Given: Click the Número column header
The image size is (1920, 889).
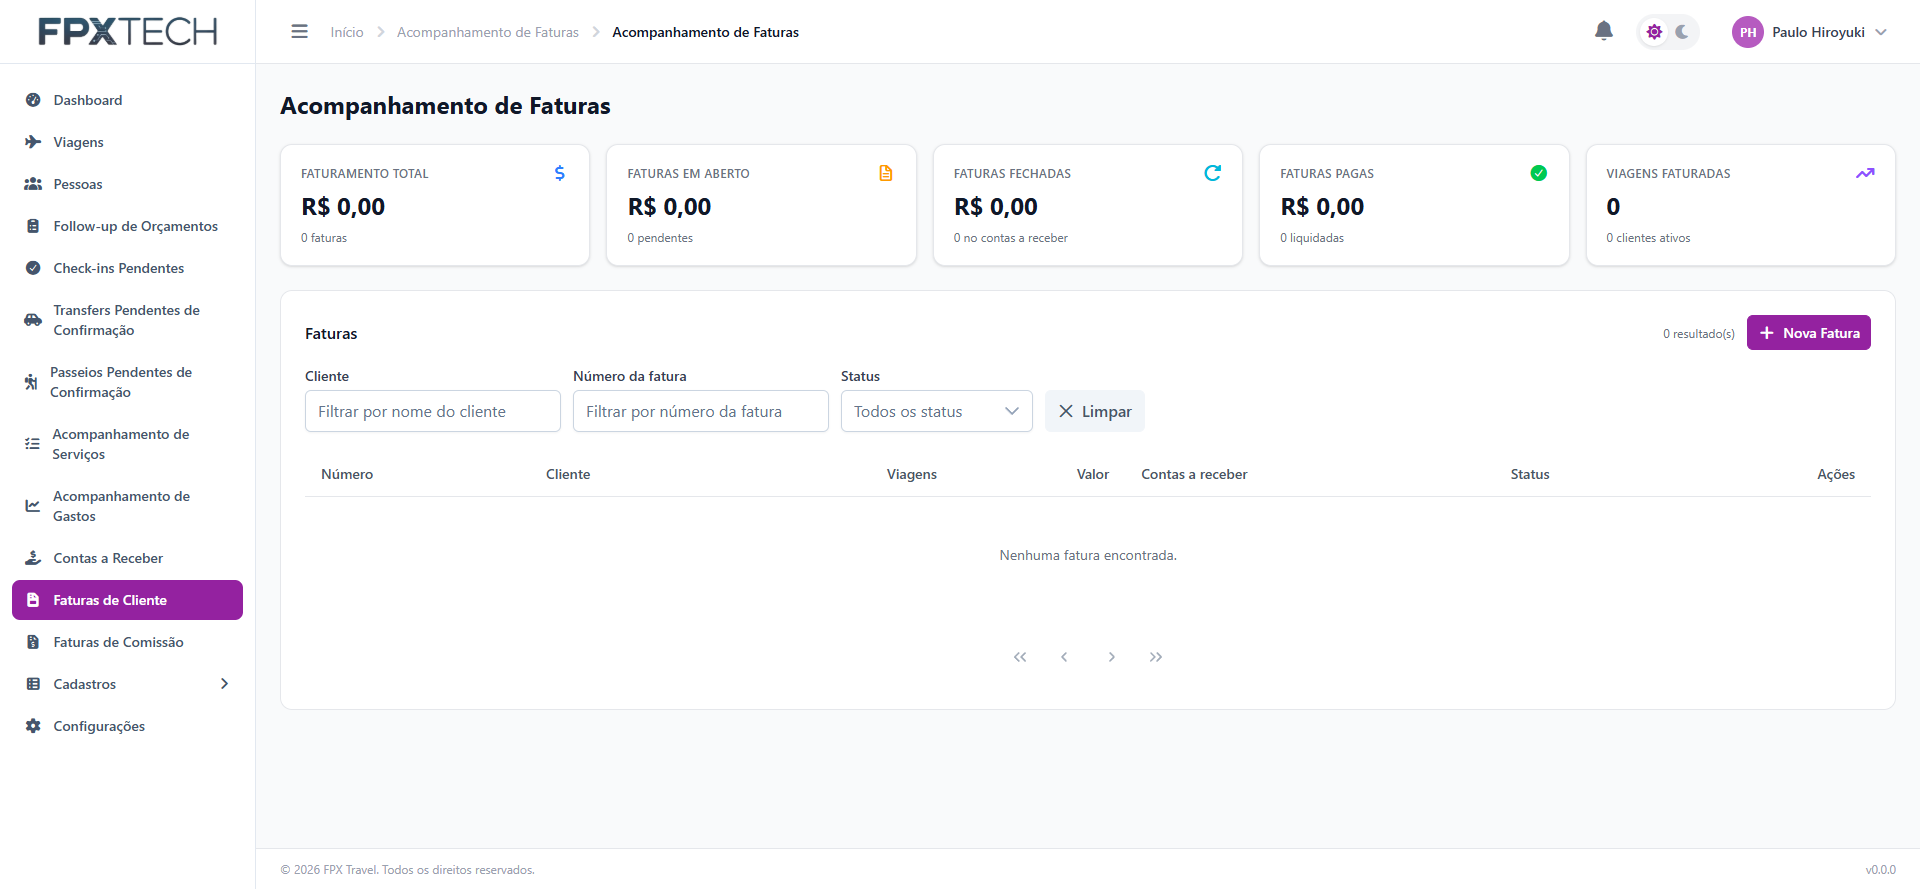Looking at the screenshot, I should click(347, 474).
